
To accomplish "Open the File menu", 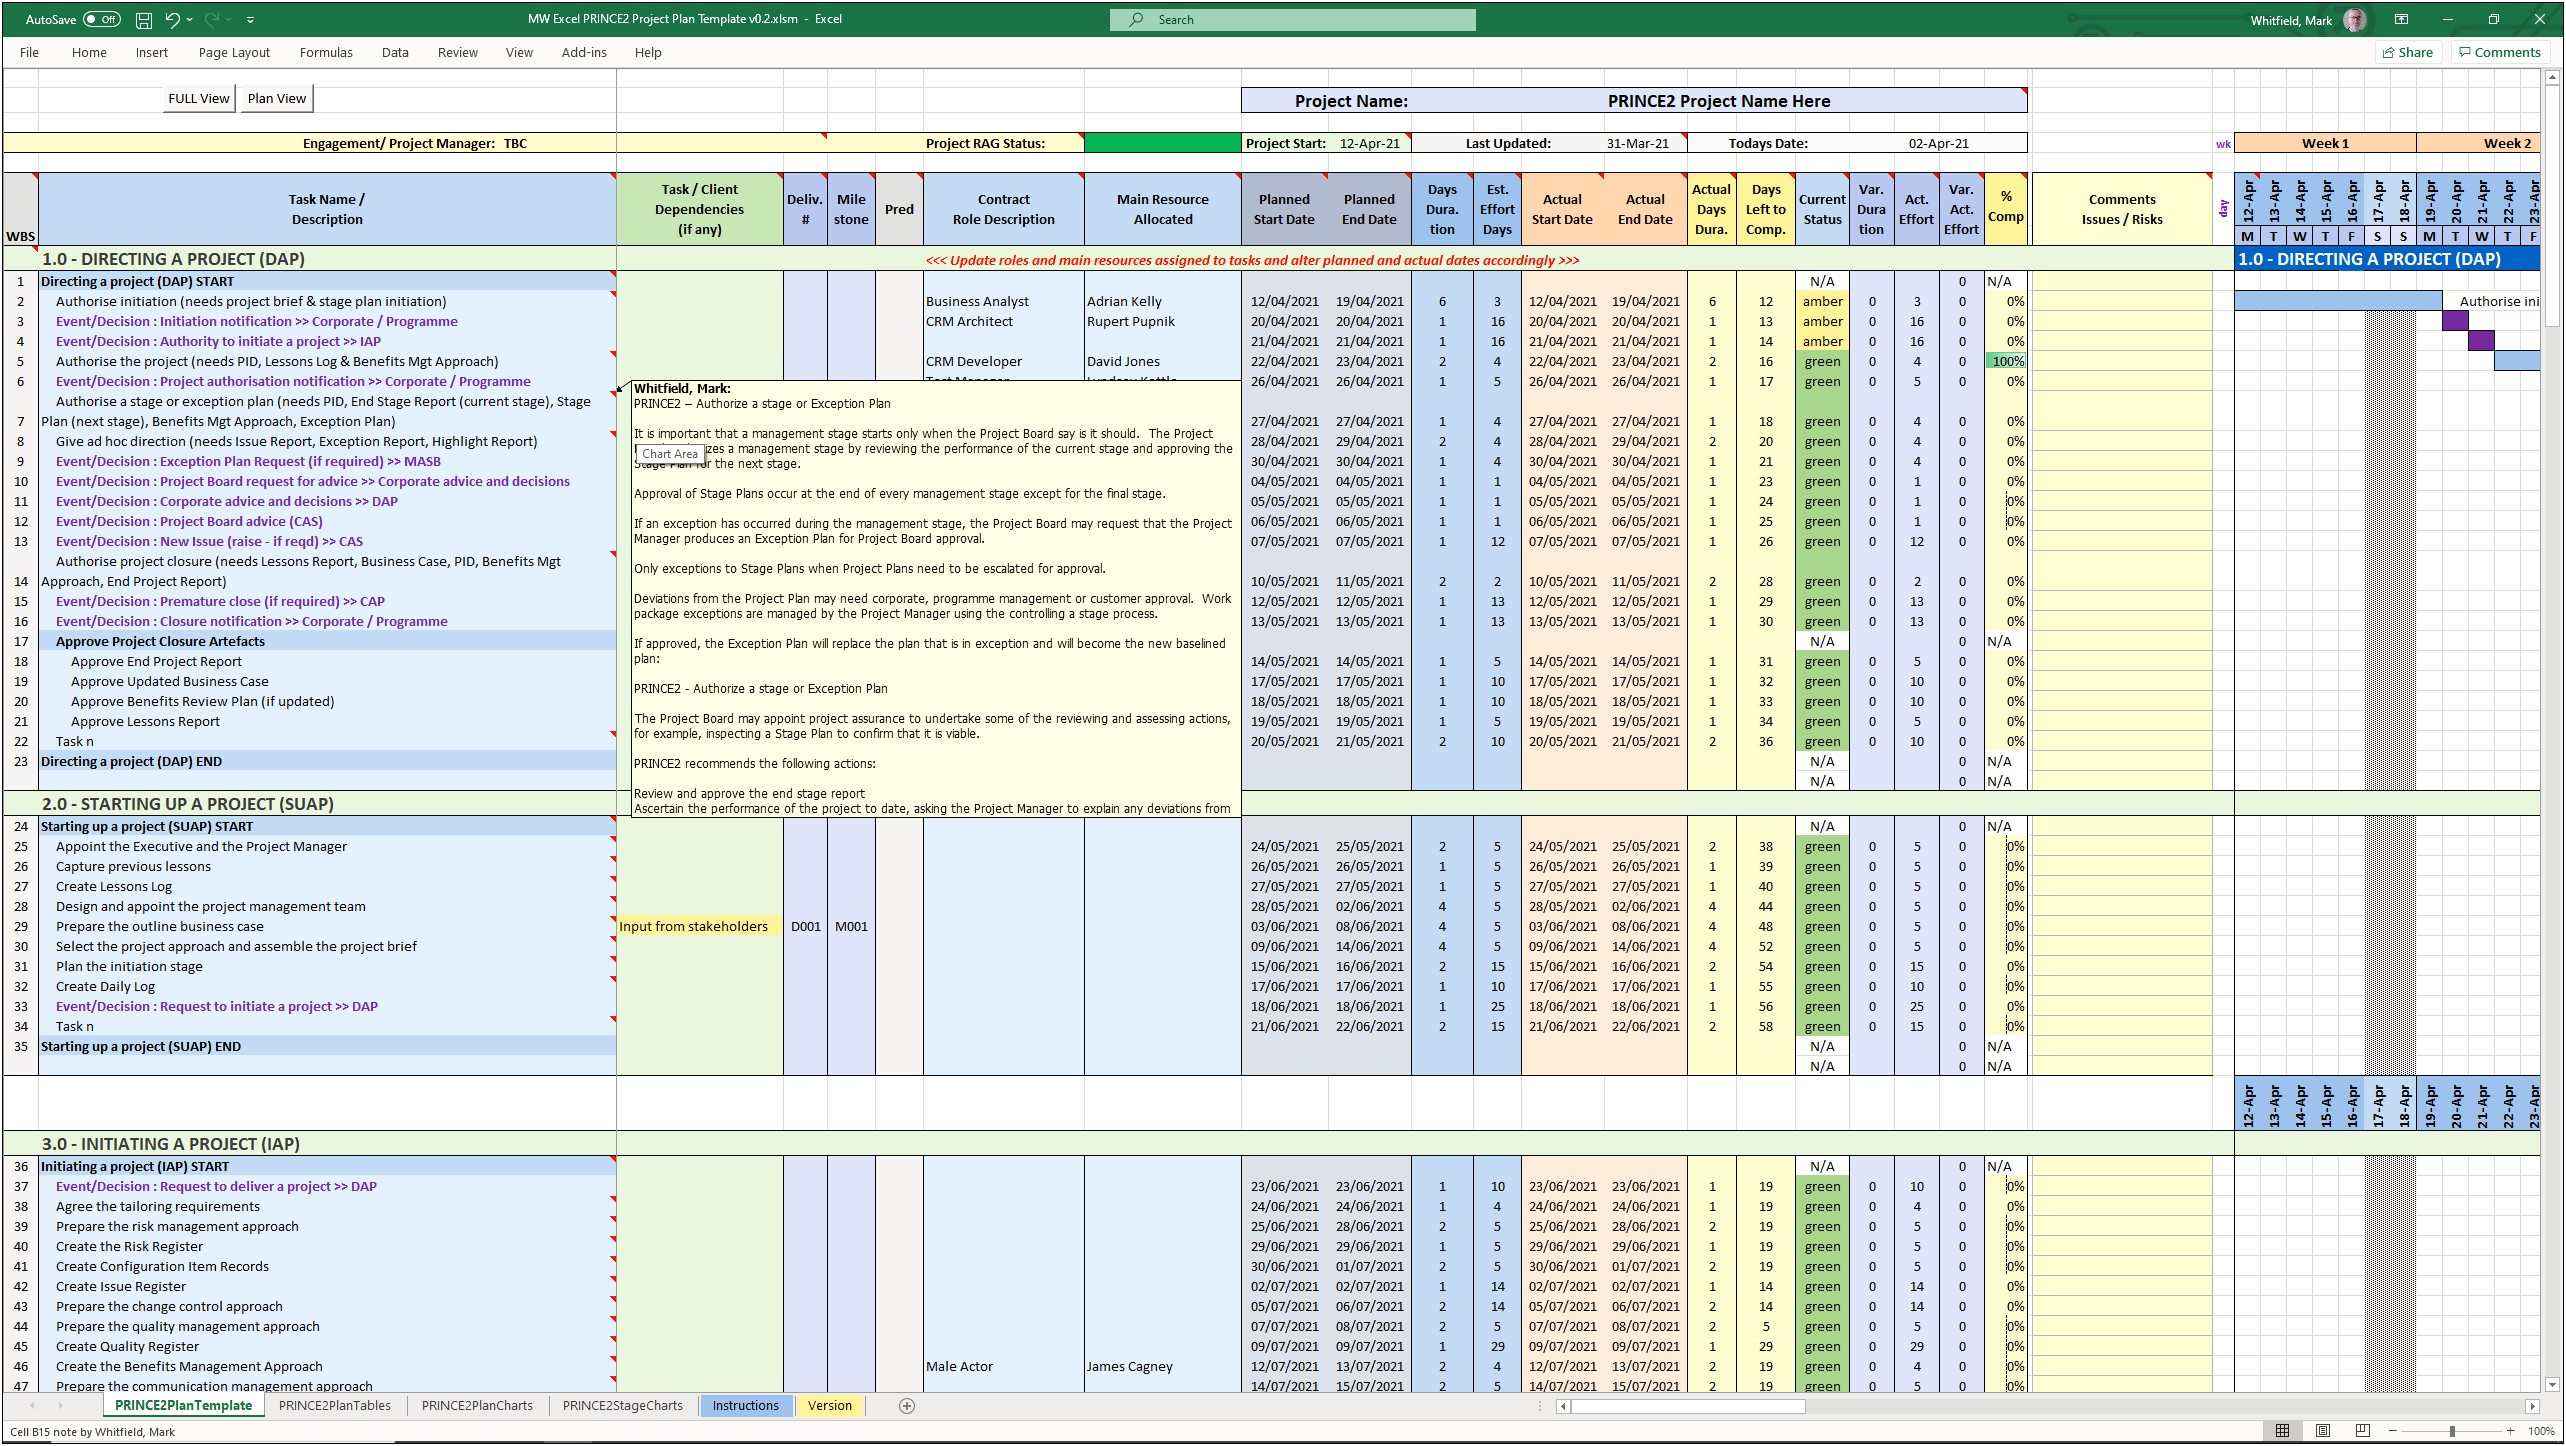I will click(29, 52).
